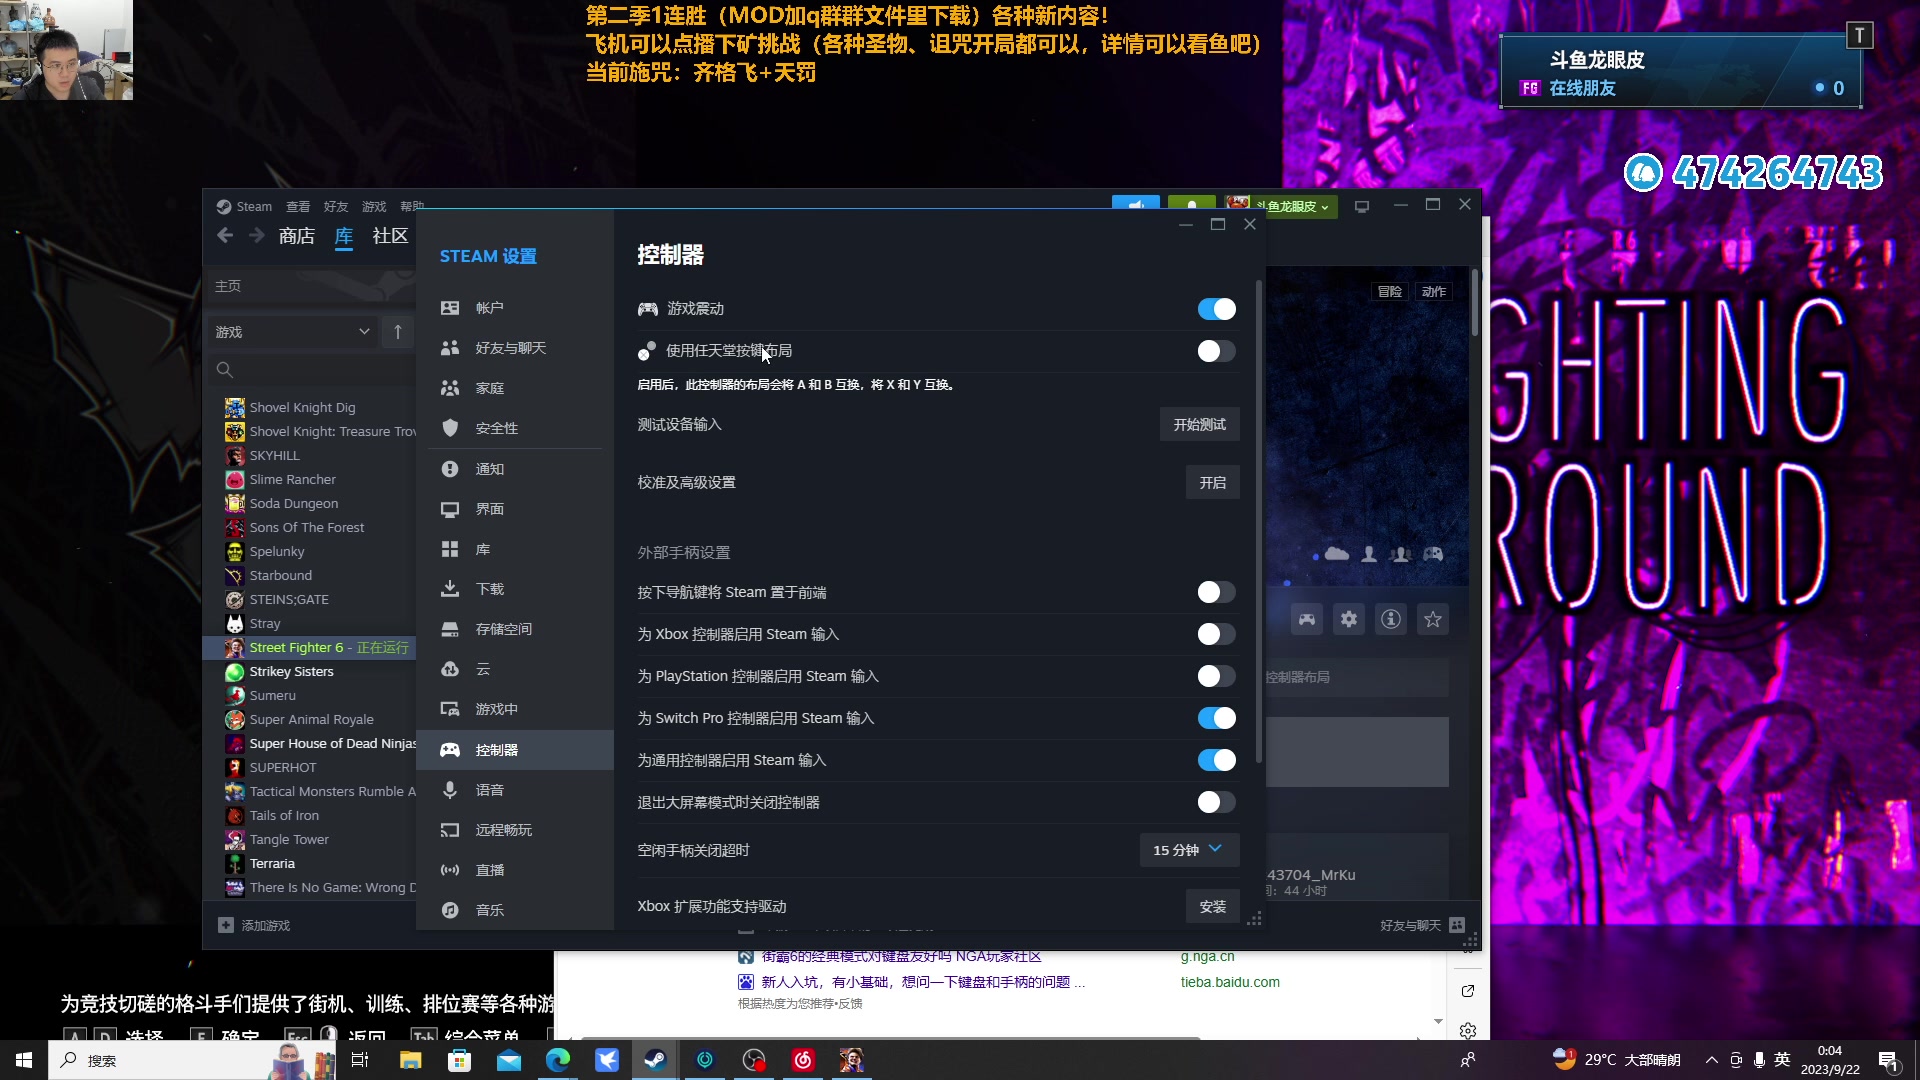Toggle Switch Pro 控制器 Steam 输入 switch

(1217, 718)
